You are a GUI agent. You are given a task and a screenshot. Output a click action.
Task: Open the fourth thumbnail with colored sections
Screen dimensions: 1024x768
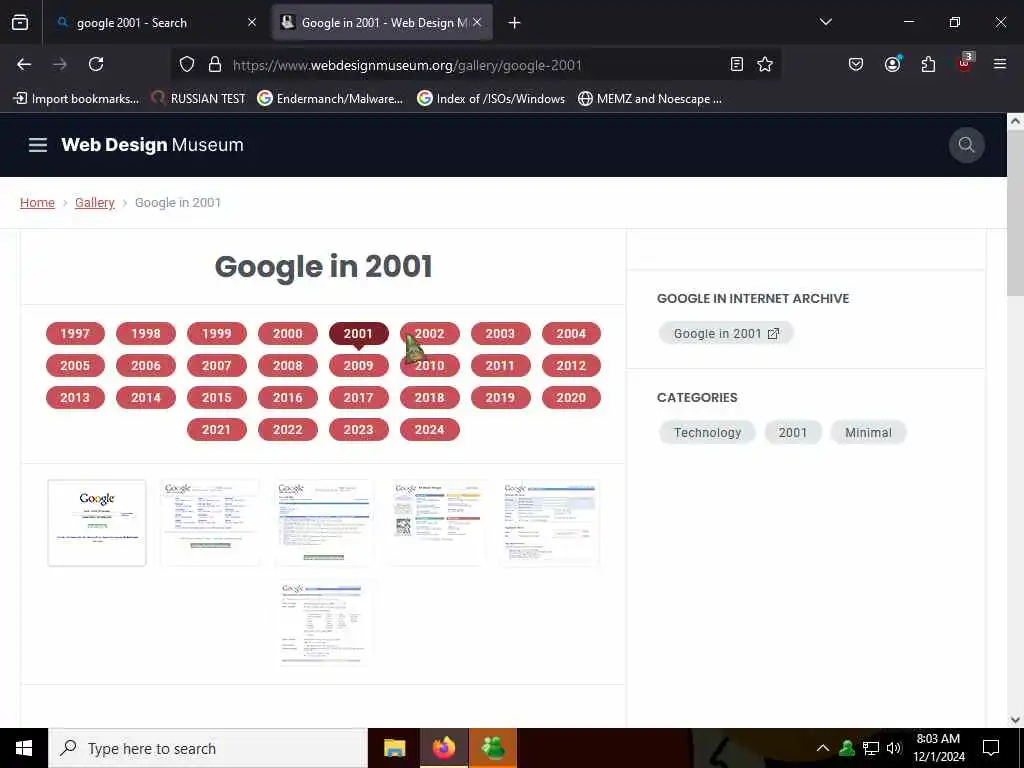437,522
